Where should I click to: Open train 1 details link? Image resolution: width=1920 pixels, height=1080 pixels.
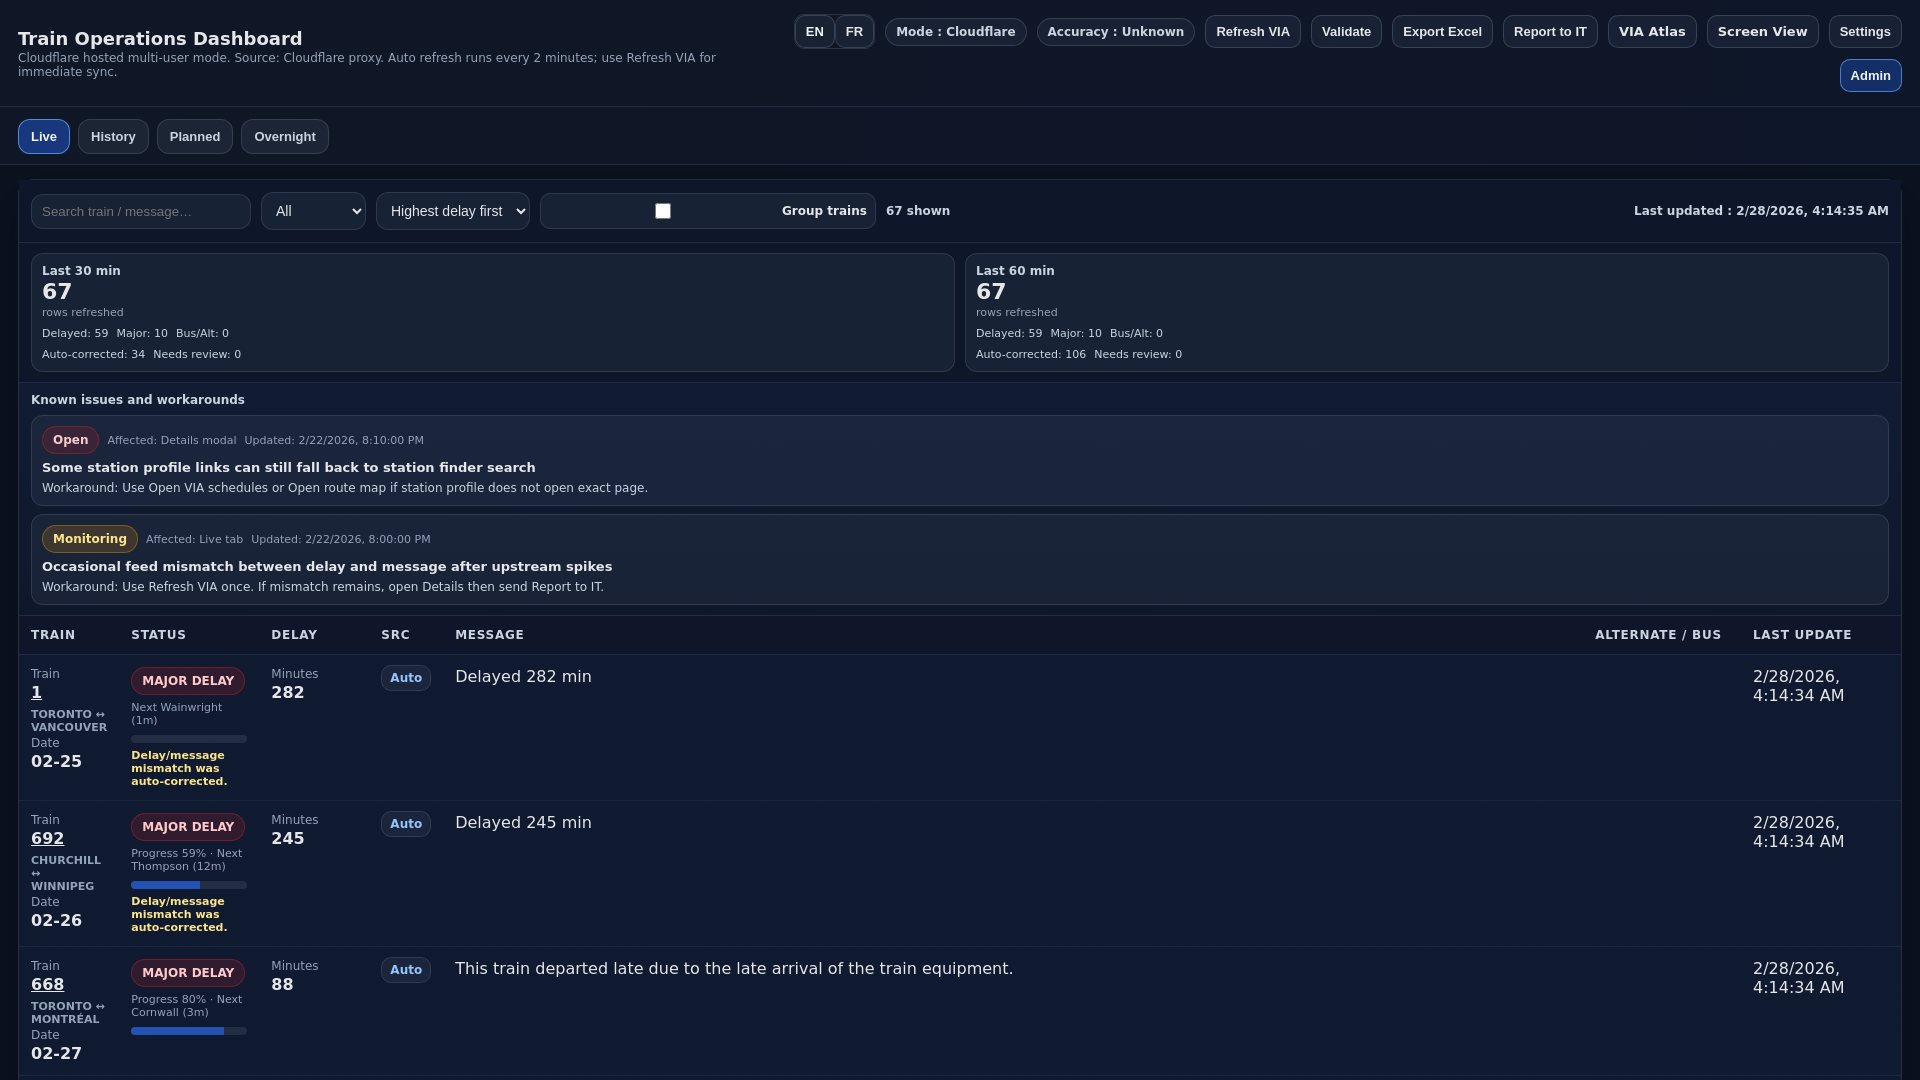click(37, 693)
